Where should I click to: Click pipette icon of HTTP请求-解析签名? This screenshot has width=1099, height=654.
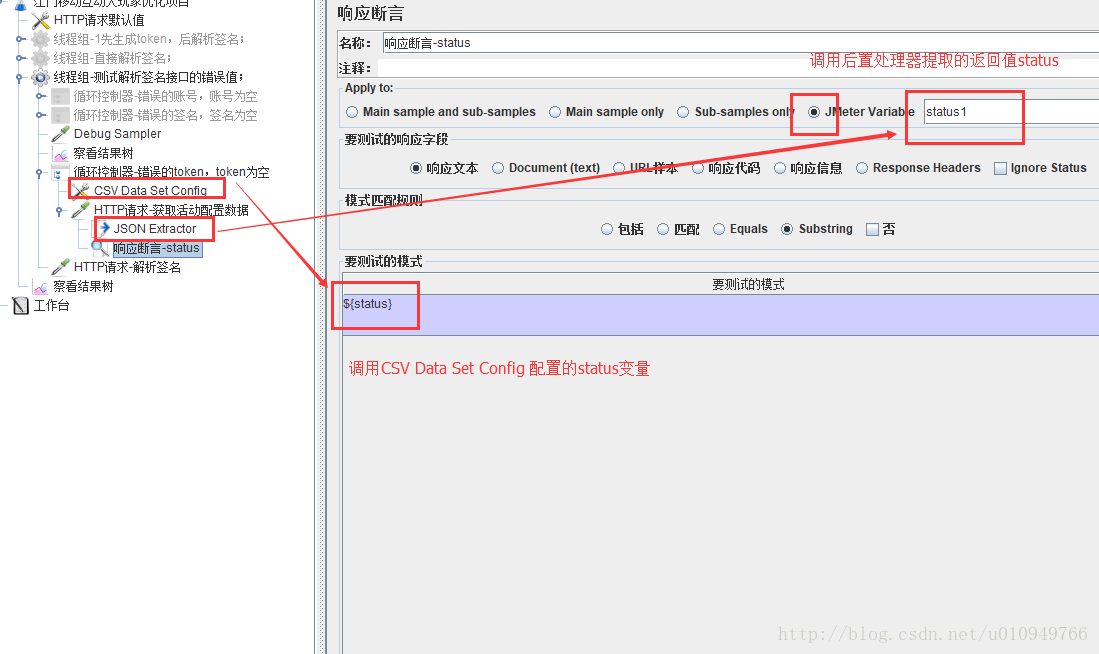click(61, 267)
